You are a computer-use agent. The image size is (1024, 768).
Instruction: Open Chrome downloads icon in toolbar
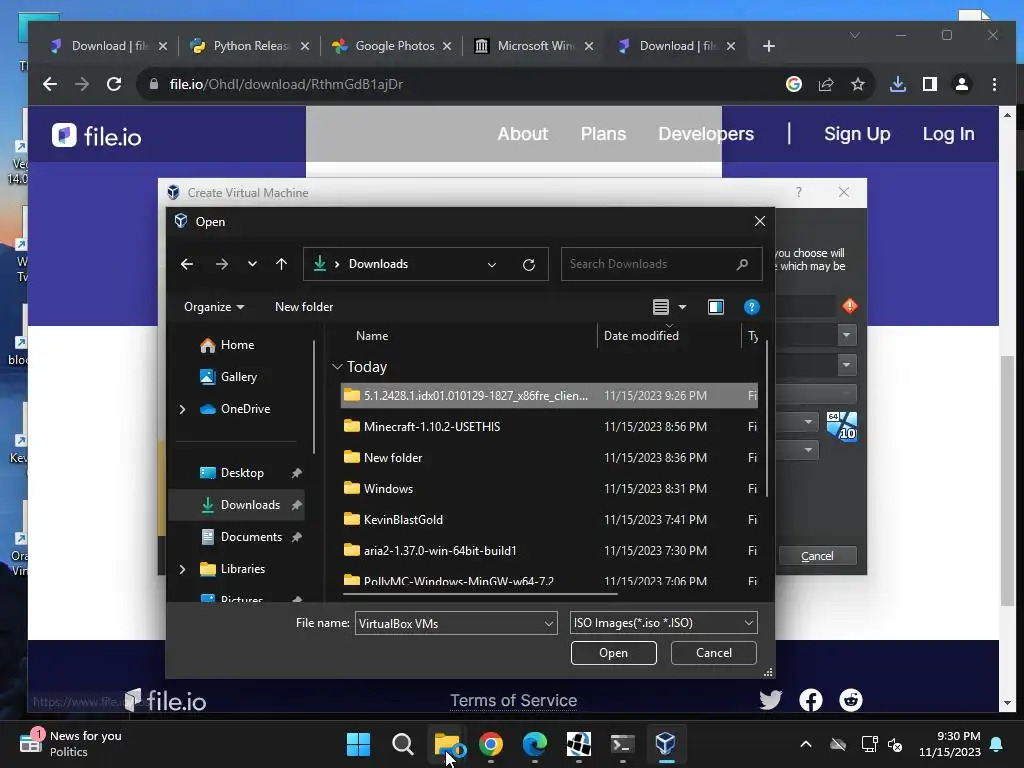[898, 84]
